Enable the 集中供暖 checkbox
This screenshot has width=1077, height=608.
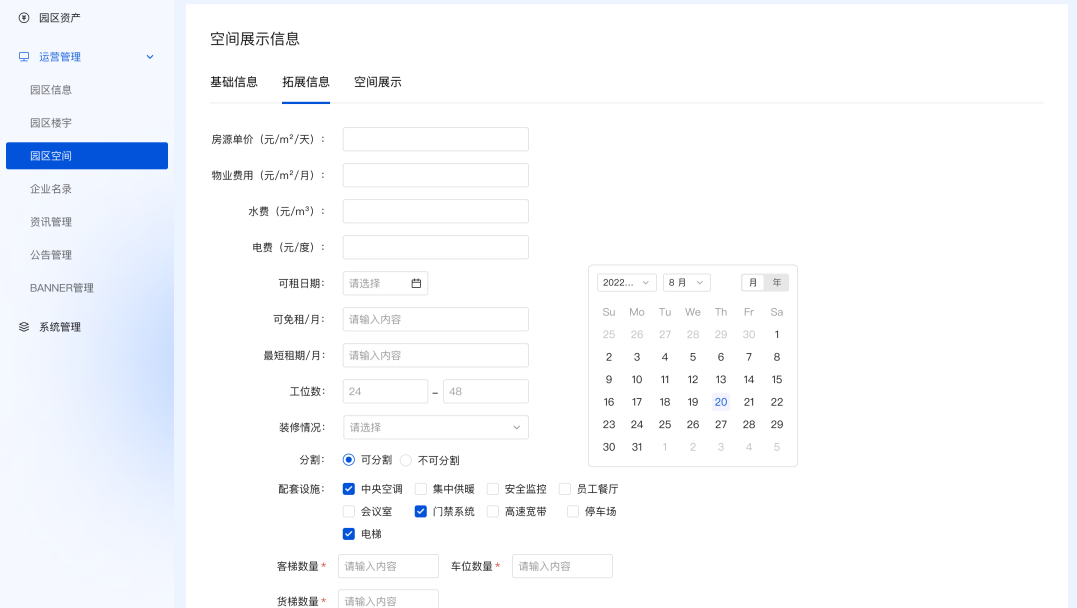pyautogui.click(x=421, y=489)
